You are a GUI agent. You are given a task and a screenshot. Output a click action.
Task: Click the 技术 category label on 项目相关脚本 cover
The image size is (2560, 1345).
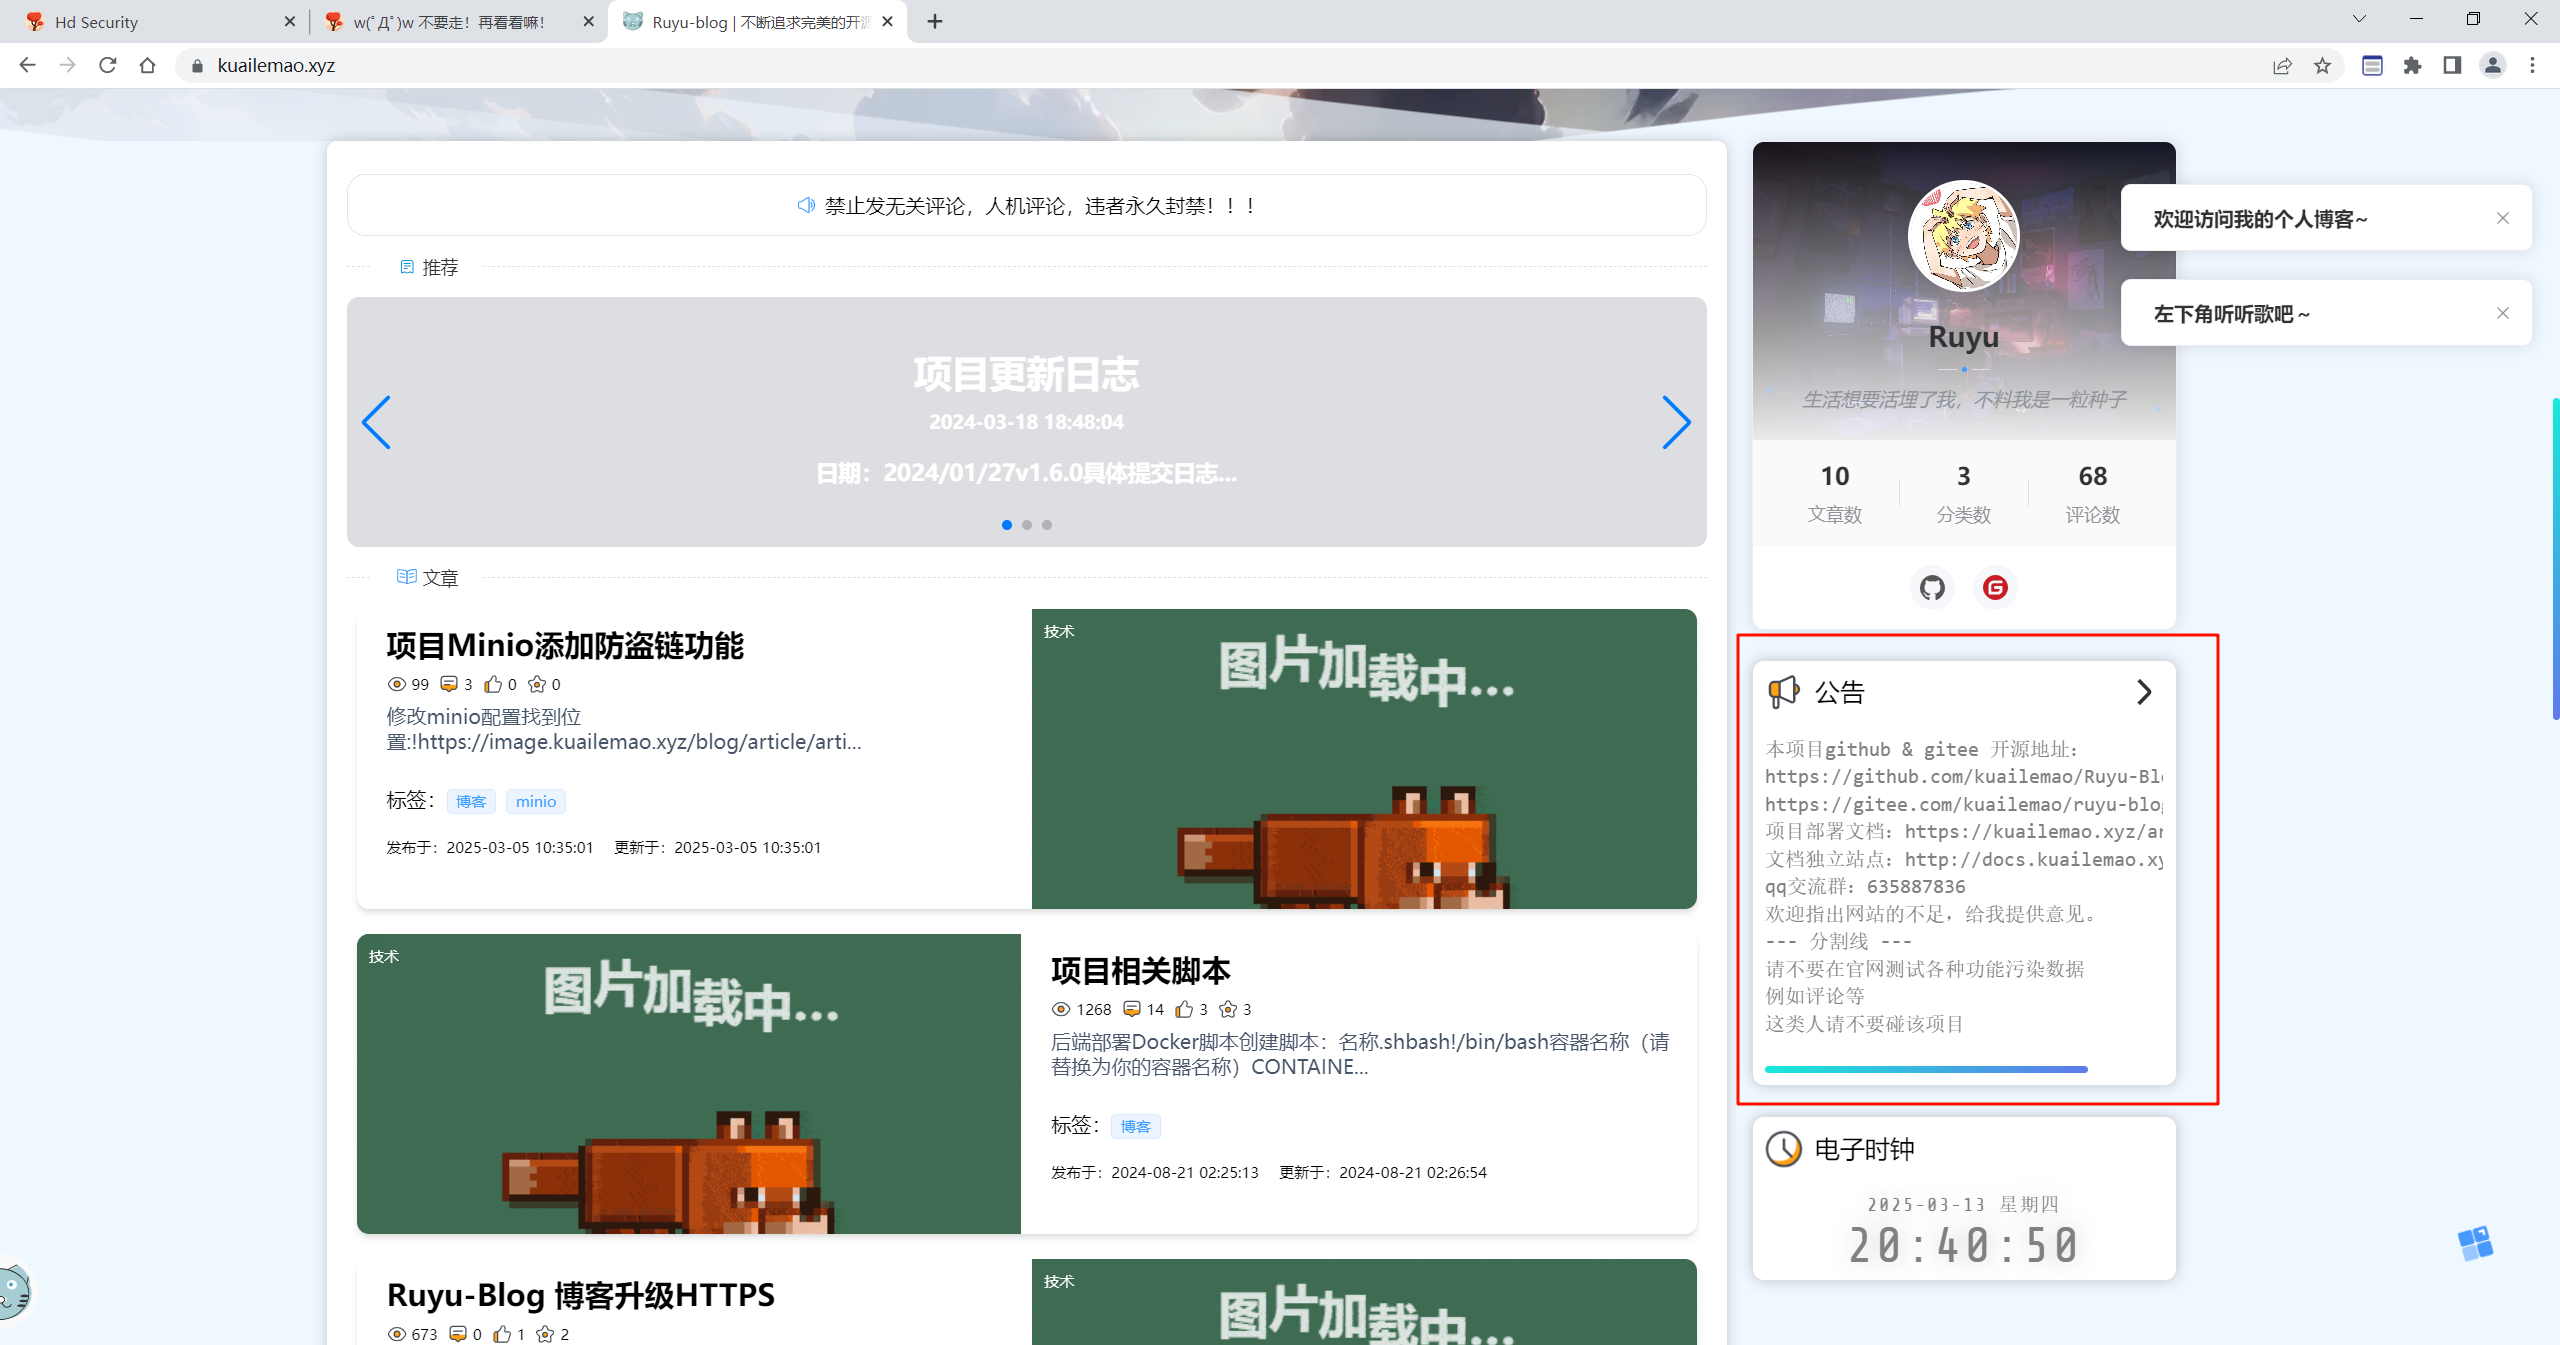(384, 956)
